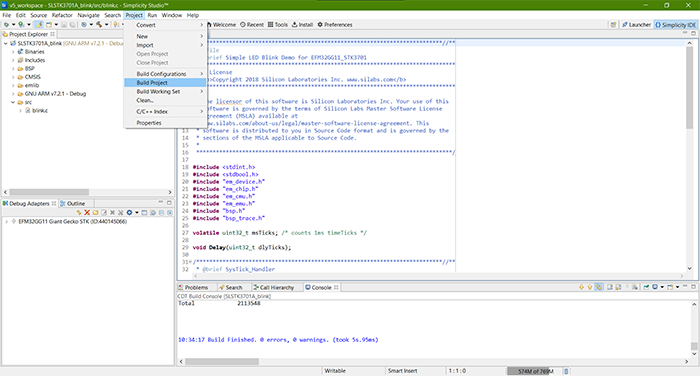This screenshot has width=700, height=376.
Task: Open Tools from the toolbar
Action: [278, 25]
